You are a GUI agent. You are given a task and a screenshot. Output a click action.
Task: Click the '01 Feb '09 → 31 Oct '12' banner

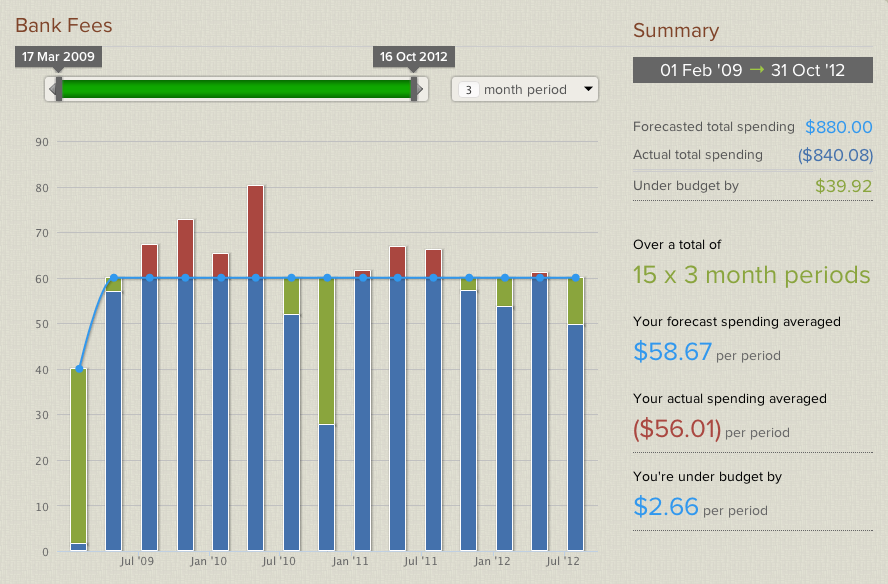point(752,70)
